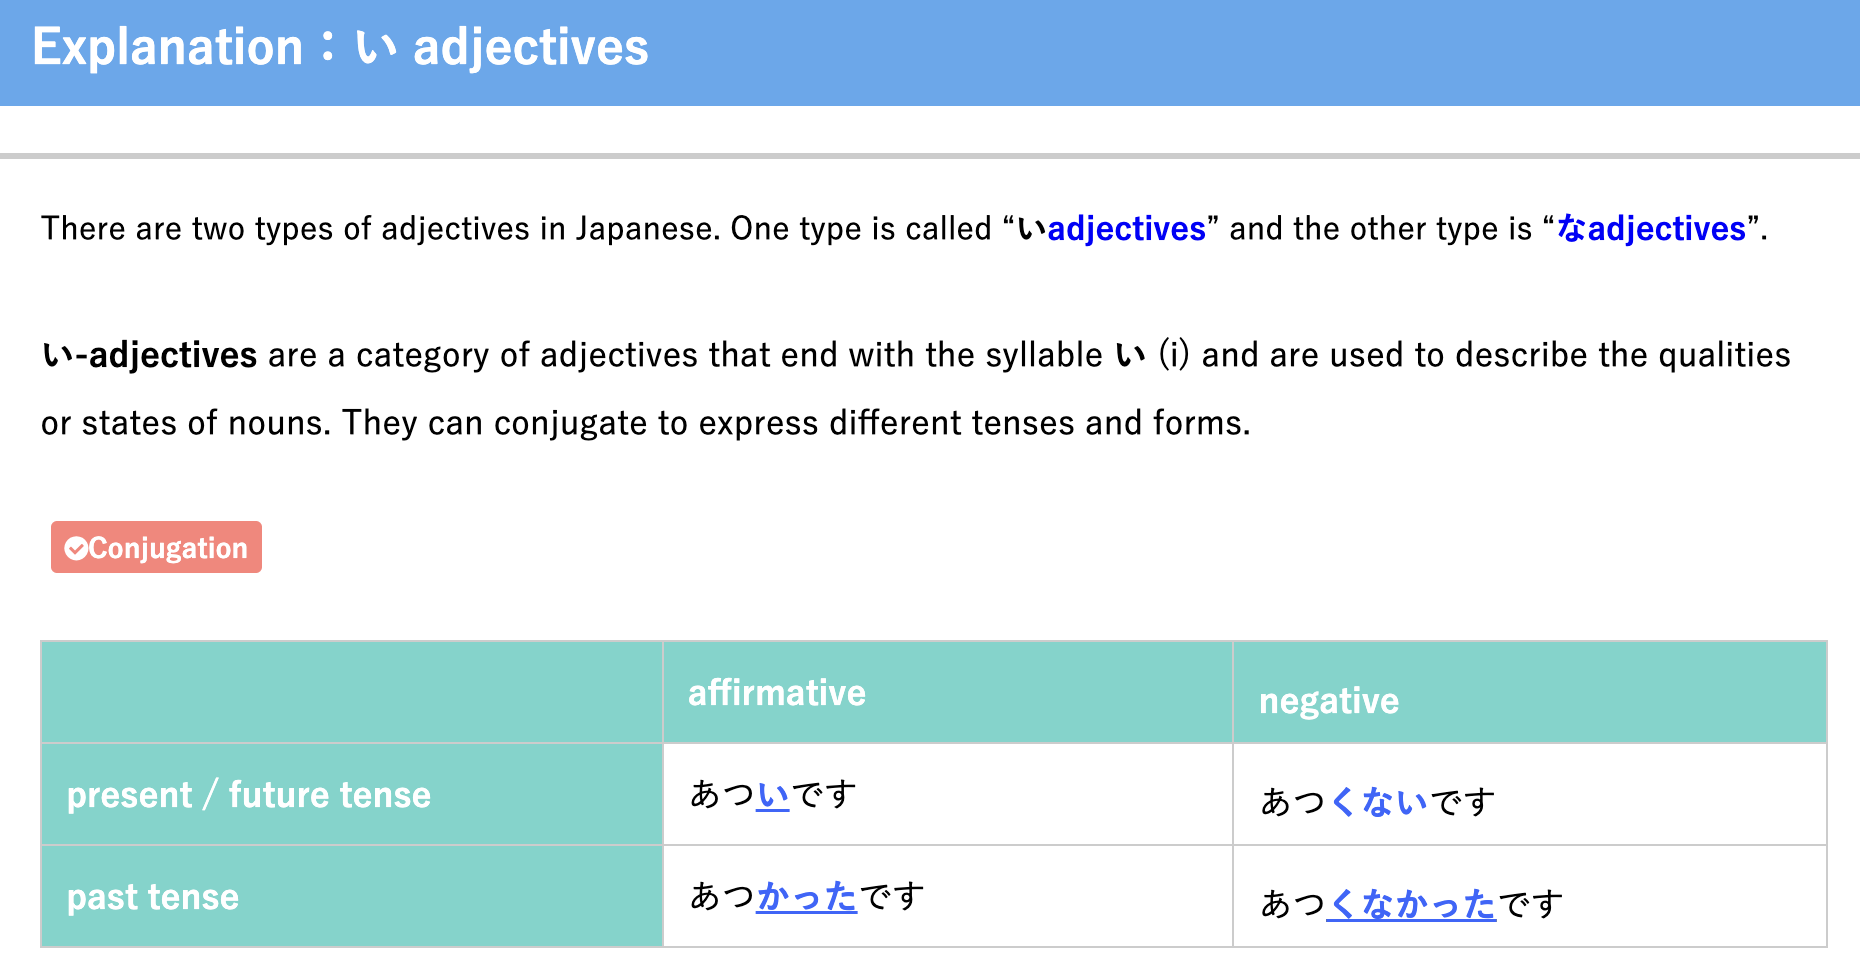Click the gray divider line below header

point(930,156)
